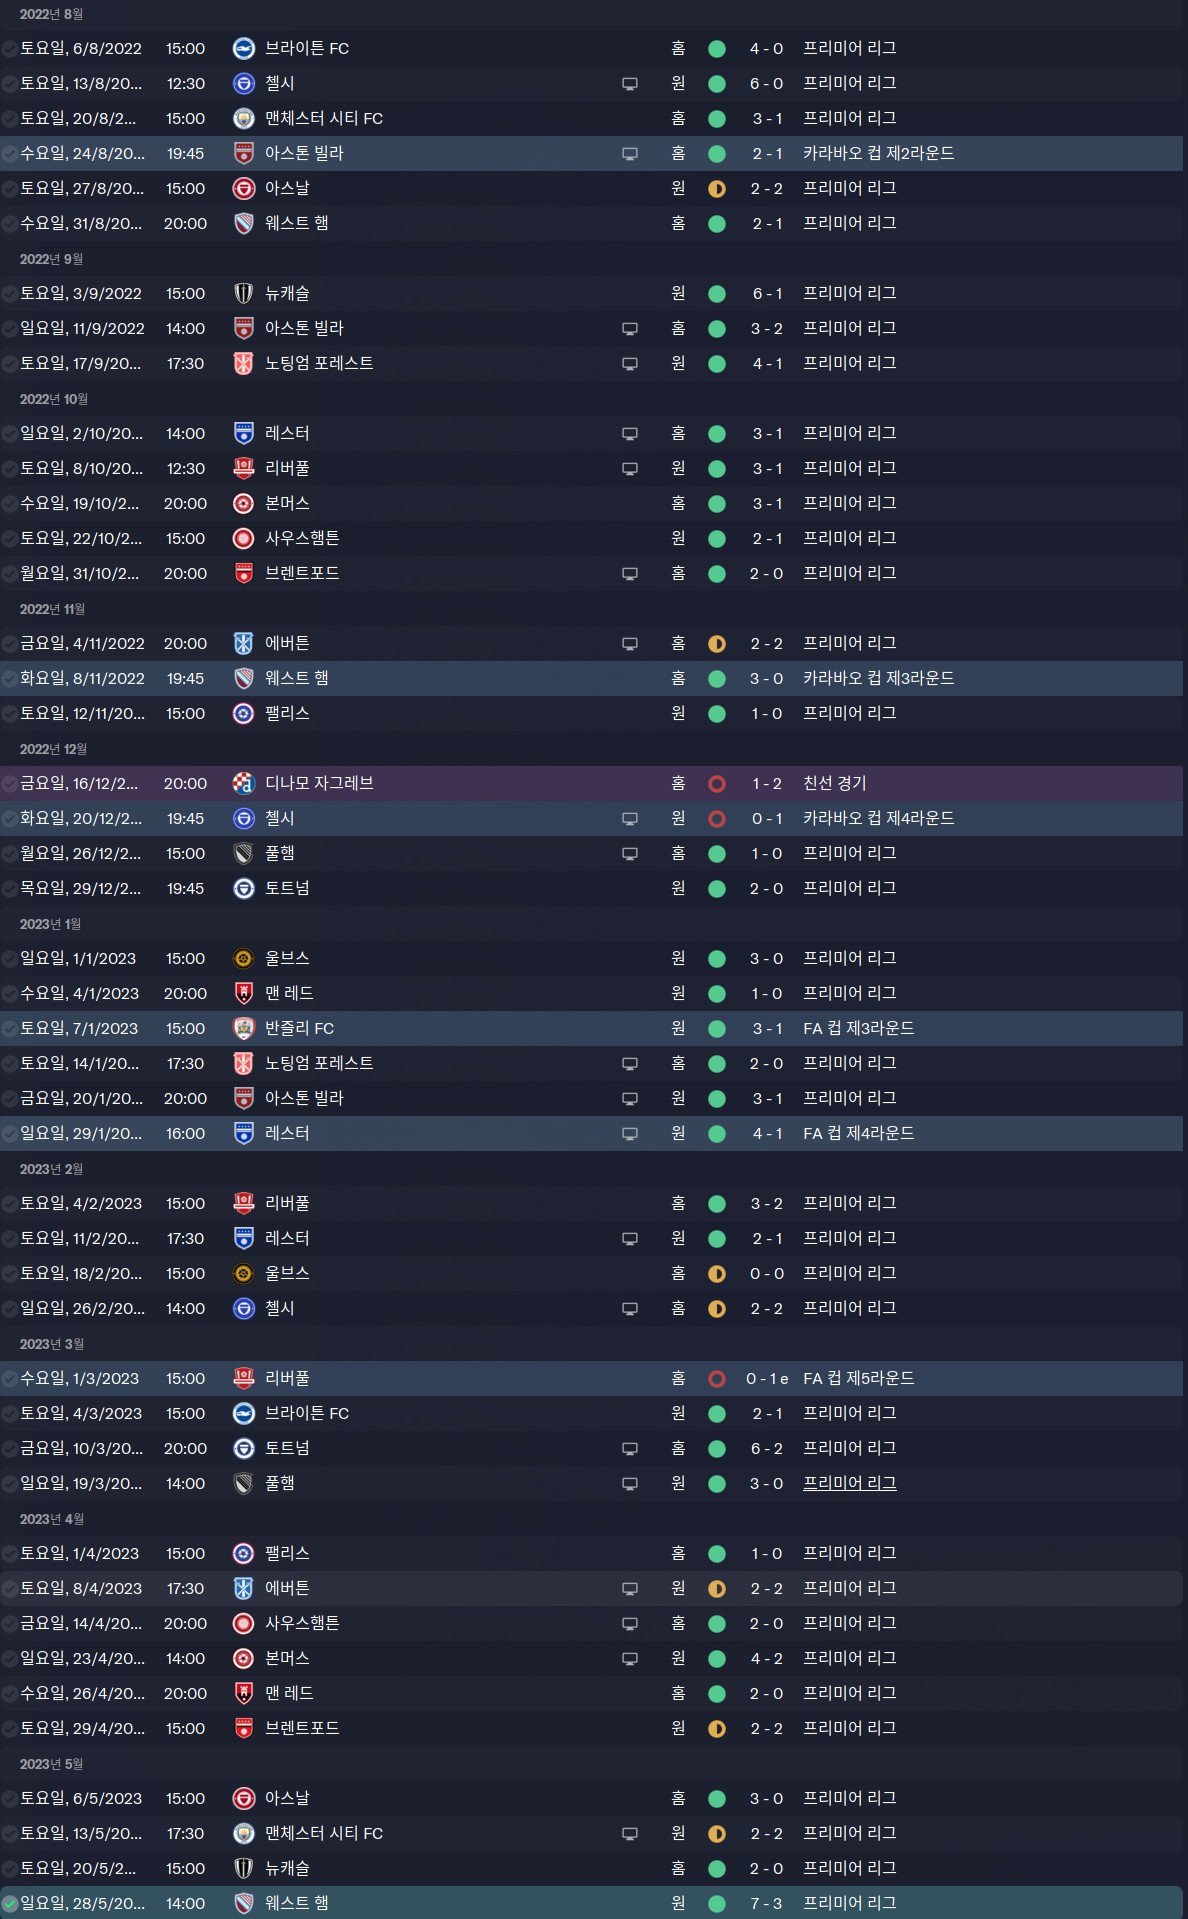Select Manchester City badge on 20/8 fixture
The image size is (1188, 1919).
click(x=243, y=118)
